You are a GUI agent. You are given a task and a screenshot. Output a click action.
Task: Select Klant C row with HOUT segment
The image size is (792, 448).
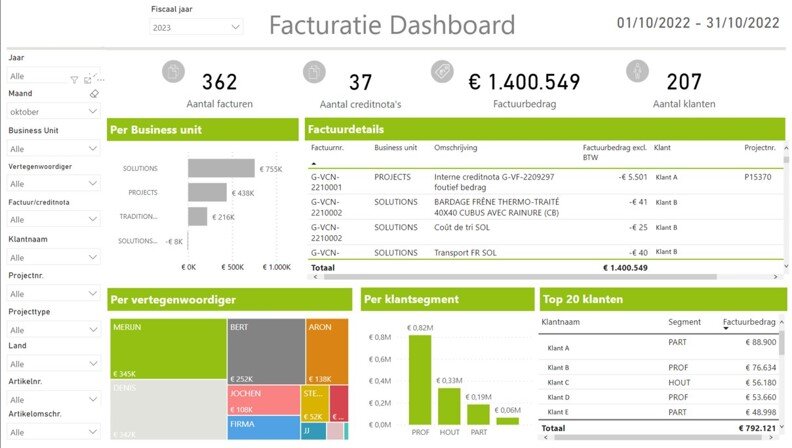coord(659,382)
